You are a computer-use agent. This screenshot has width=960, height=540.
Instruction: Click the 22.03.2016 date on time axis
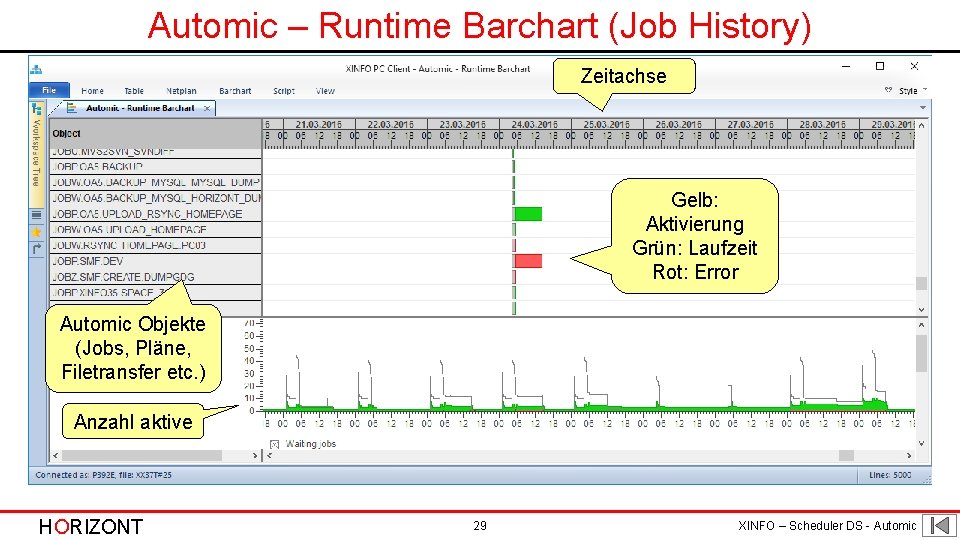pyautogui.click(x=391, y=124)
